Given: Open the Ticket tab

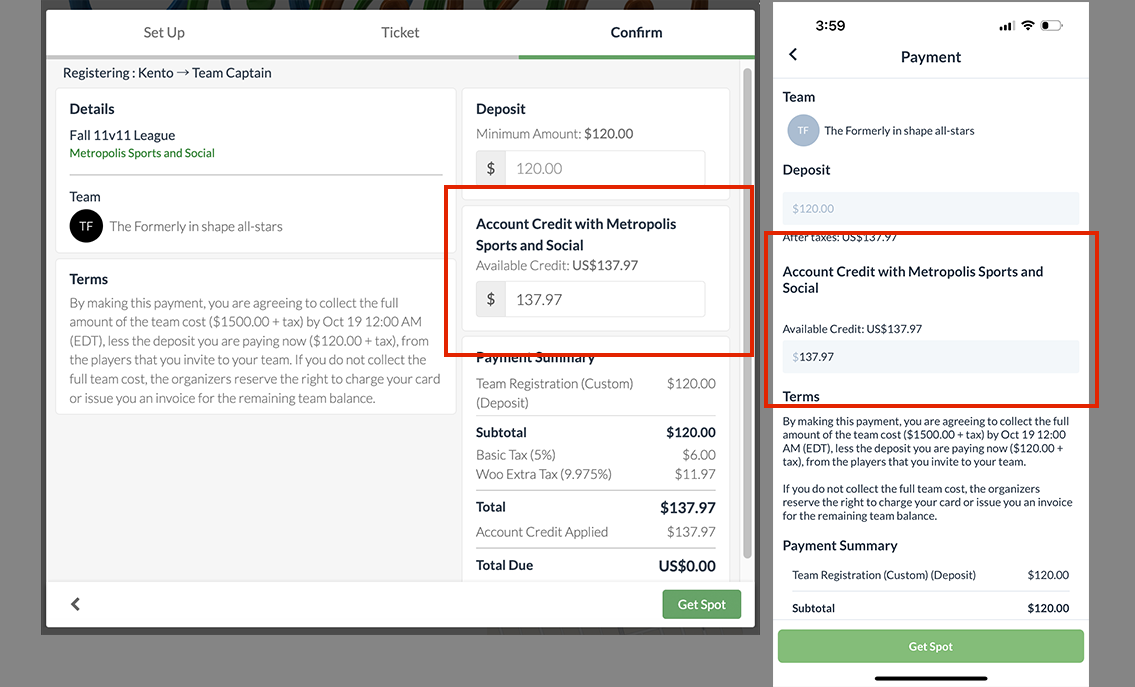Looking at the screenshot, I should (x=400, y=32).
